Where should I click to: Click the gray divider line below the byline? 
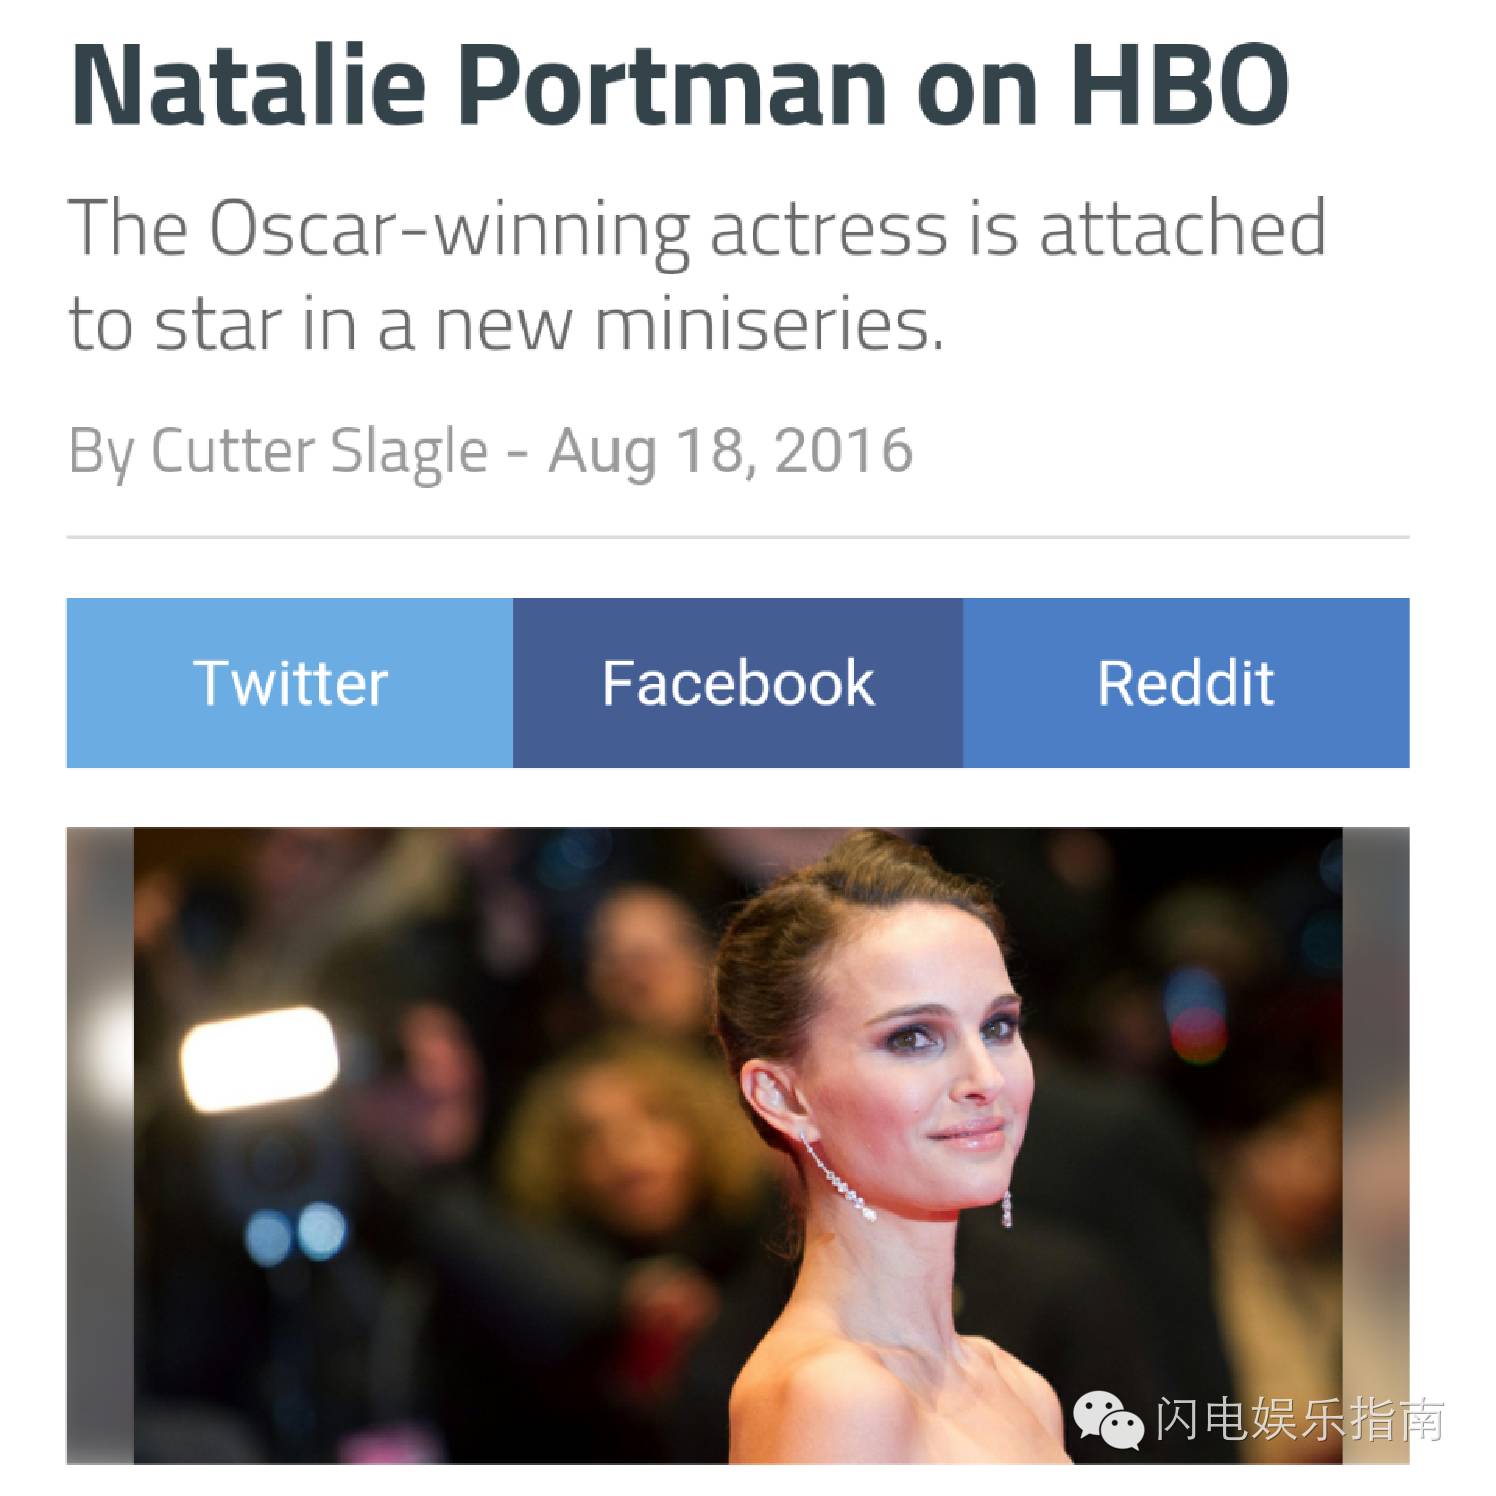coord(738,538)
